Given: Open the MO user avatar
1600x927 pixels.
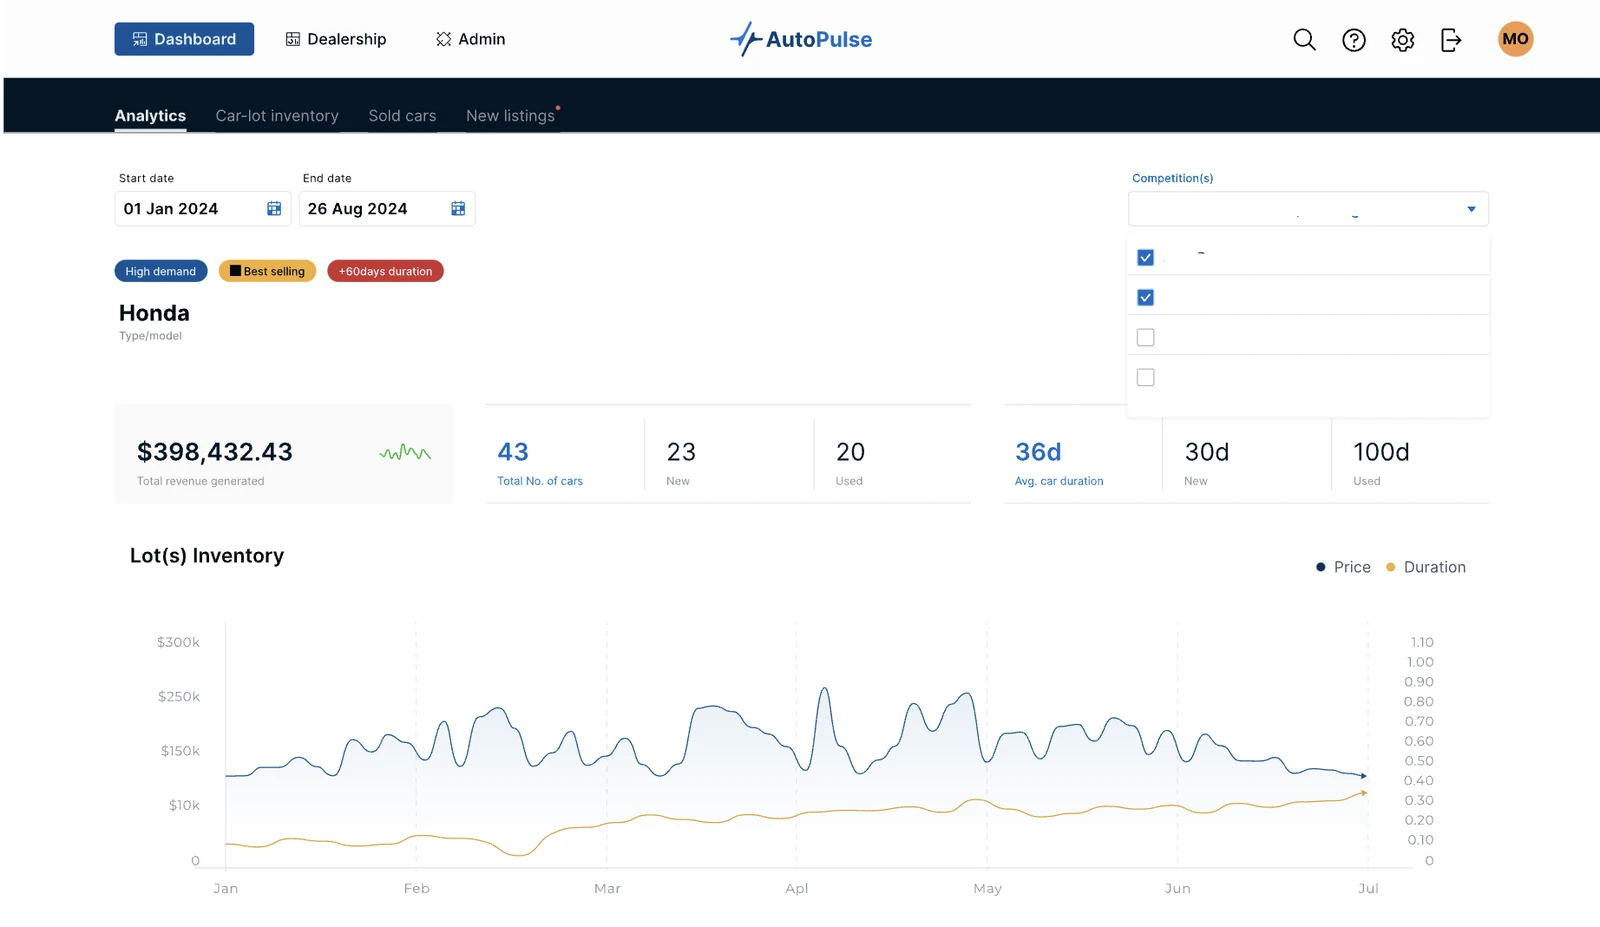Looking at the screenshot, I should pos(1515,39).
